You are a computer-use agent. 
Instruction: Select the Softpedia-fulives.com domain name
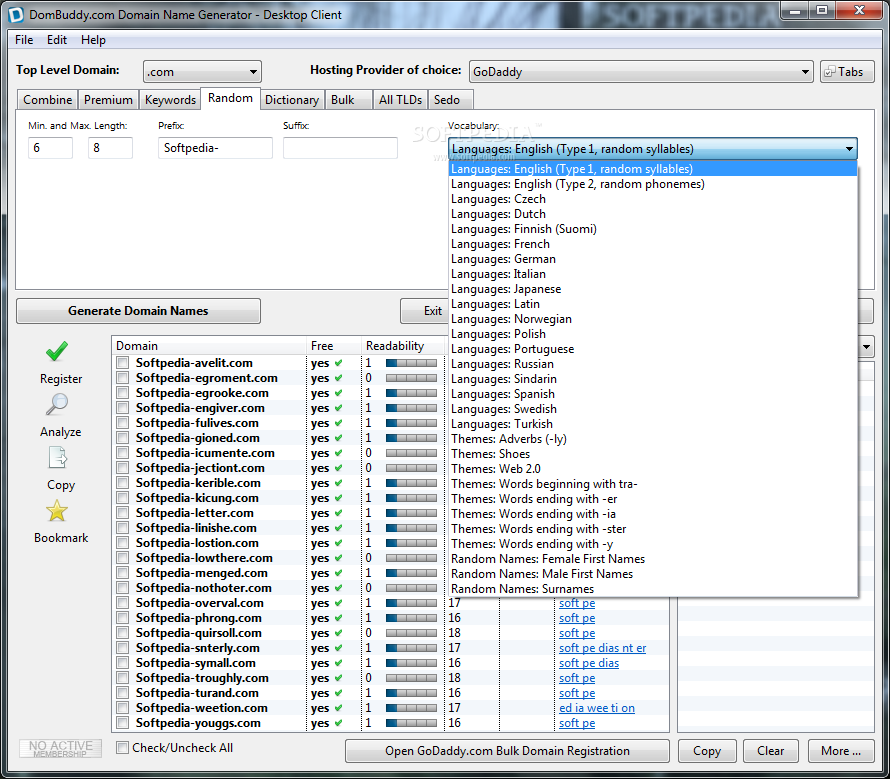[x=197, y=423]
